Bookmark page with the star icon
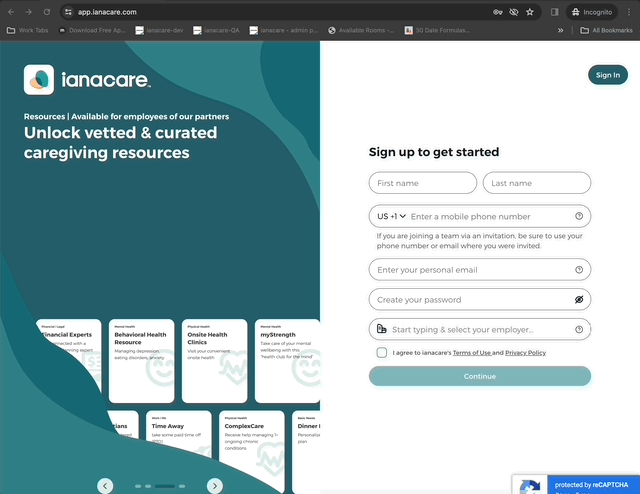640x494 pixels. point(530,12)
